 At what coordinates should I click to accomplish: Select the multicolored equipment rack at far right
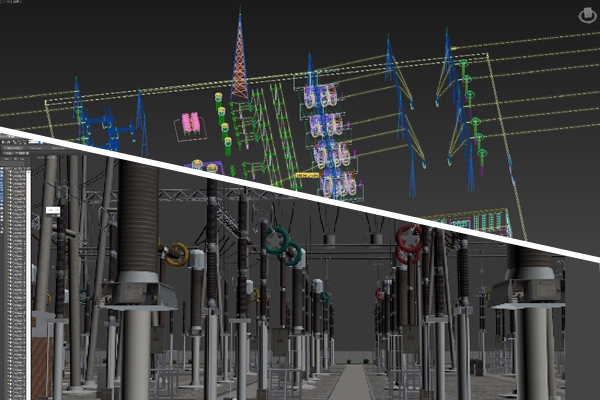[482, 222]
